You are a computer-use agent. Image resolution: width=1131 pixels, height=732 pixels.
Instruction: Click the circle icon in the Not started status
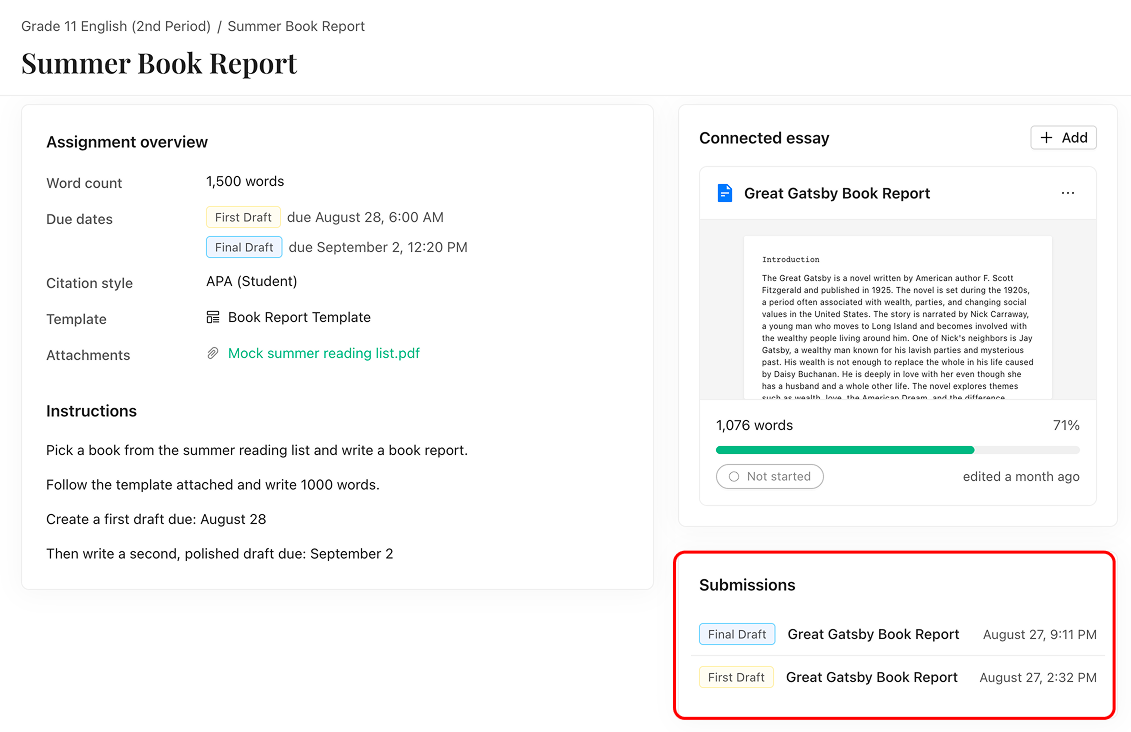[x=734, y=477]
